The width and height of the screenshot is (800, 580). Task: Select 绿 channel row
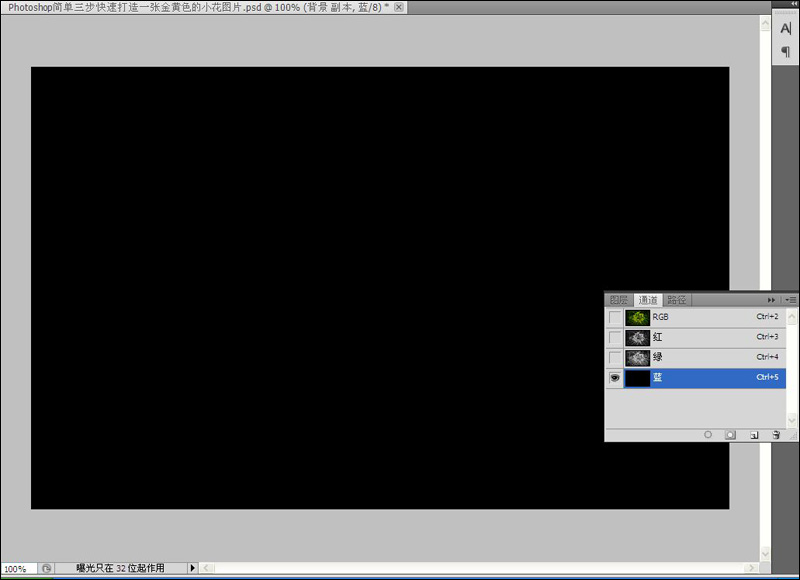[x=696, y=358]
